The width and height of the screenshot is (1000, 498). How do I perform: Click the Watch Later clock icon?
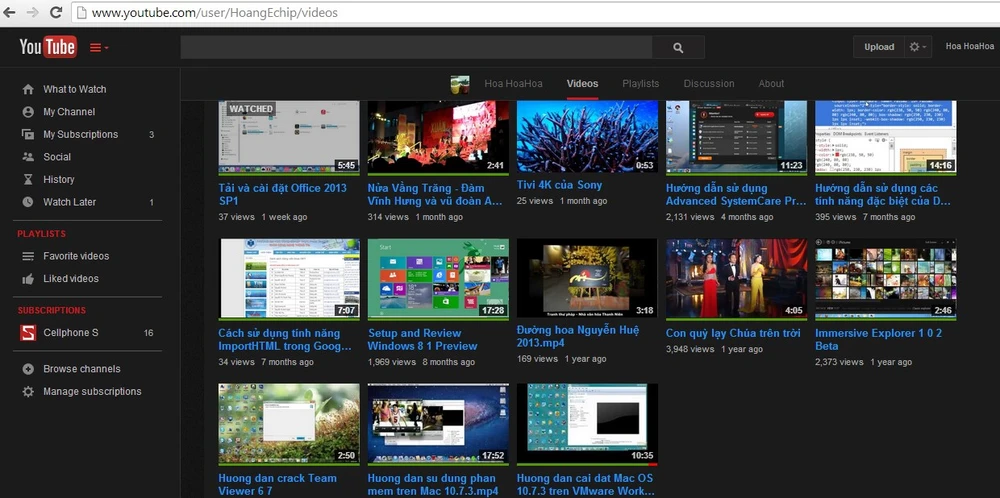[28, 201]
